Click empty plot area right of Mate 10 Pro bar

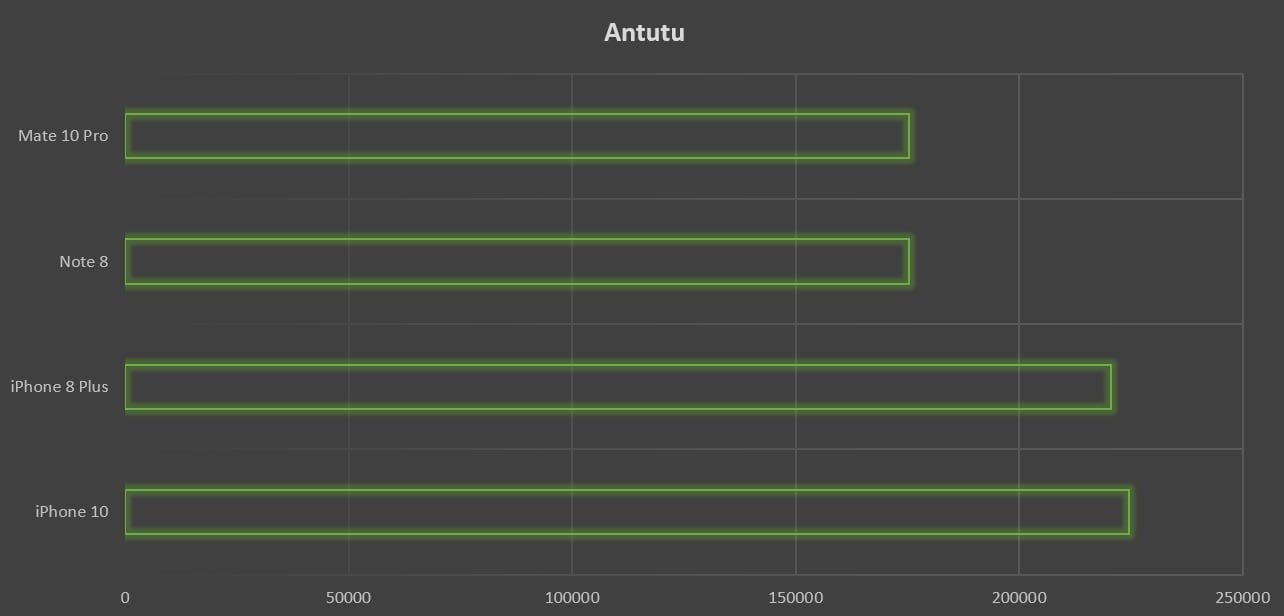pos(1075,136)
